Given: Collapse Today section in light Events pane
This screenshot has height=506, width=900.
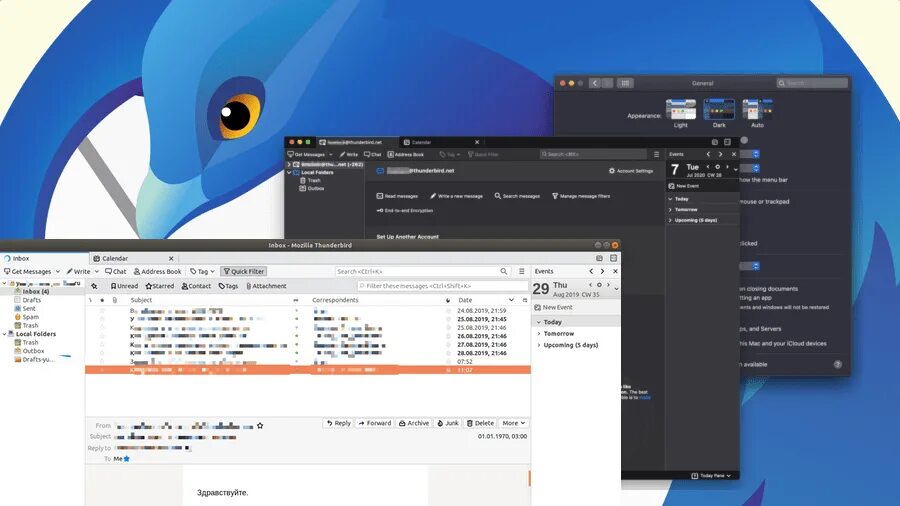Looking at the screenshot, I should click(538, 322).
